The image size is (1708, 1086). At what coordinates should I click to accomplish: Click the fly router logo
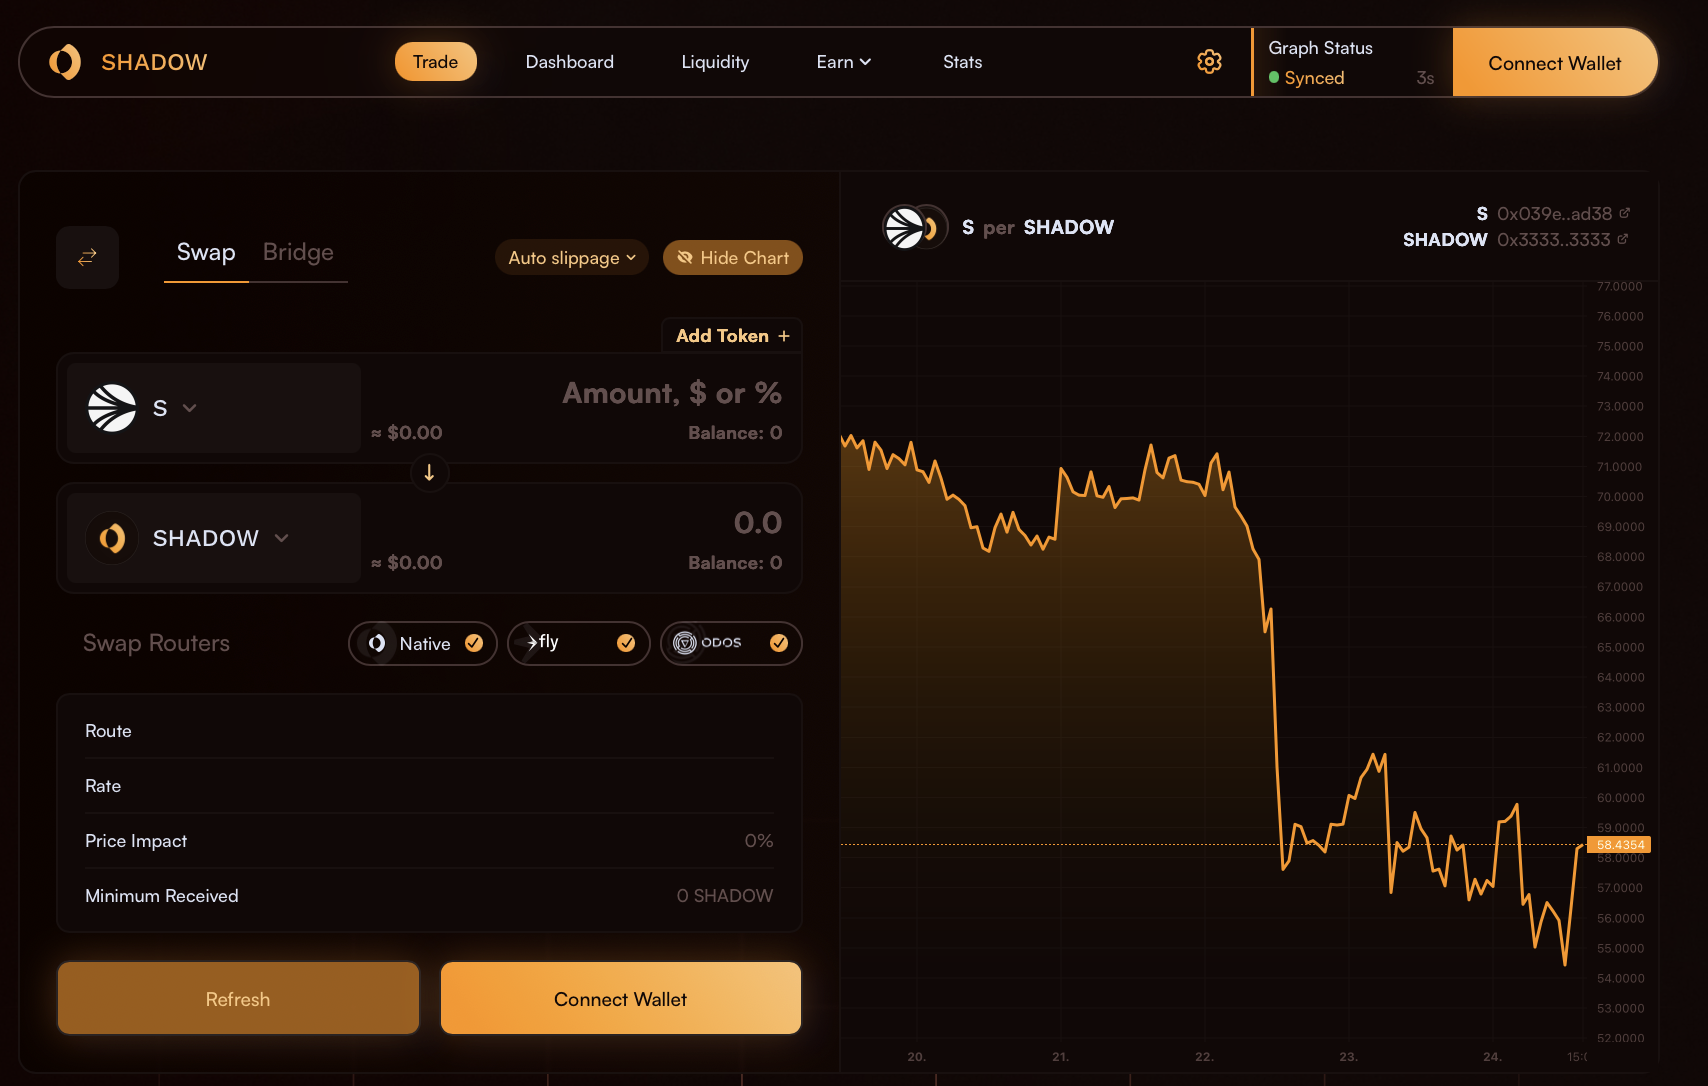click(543, 642)
